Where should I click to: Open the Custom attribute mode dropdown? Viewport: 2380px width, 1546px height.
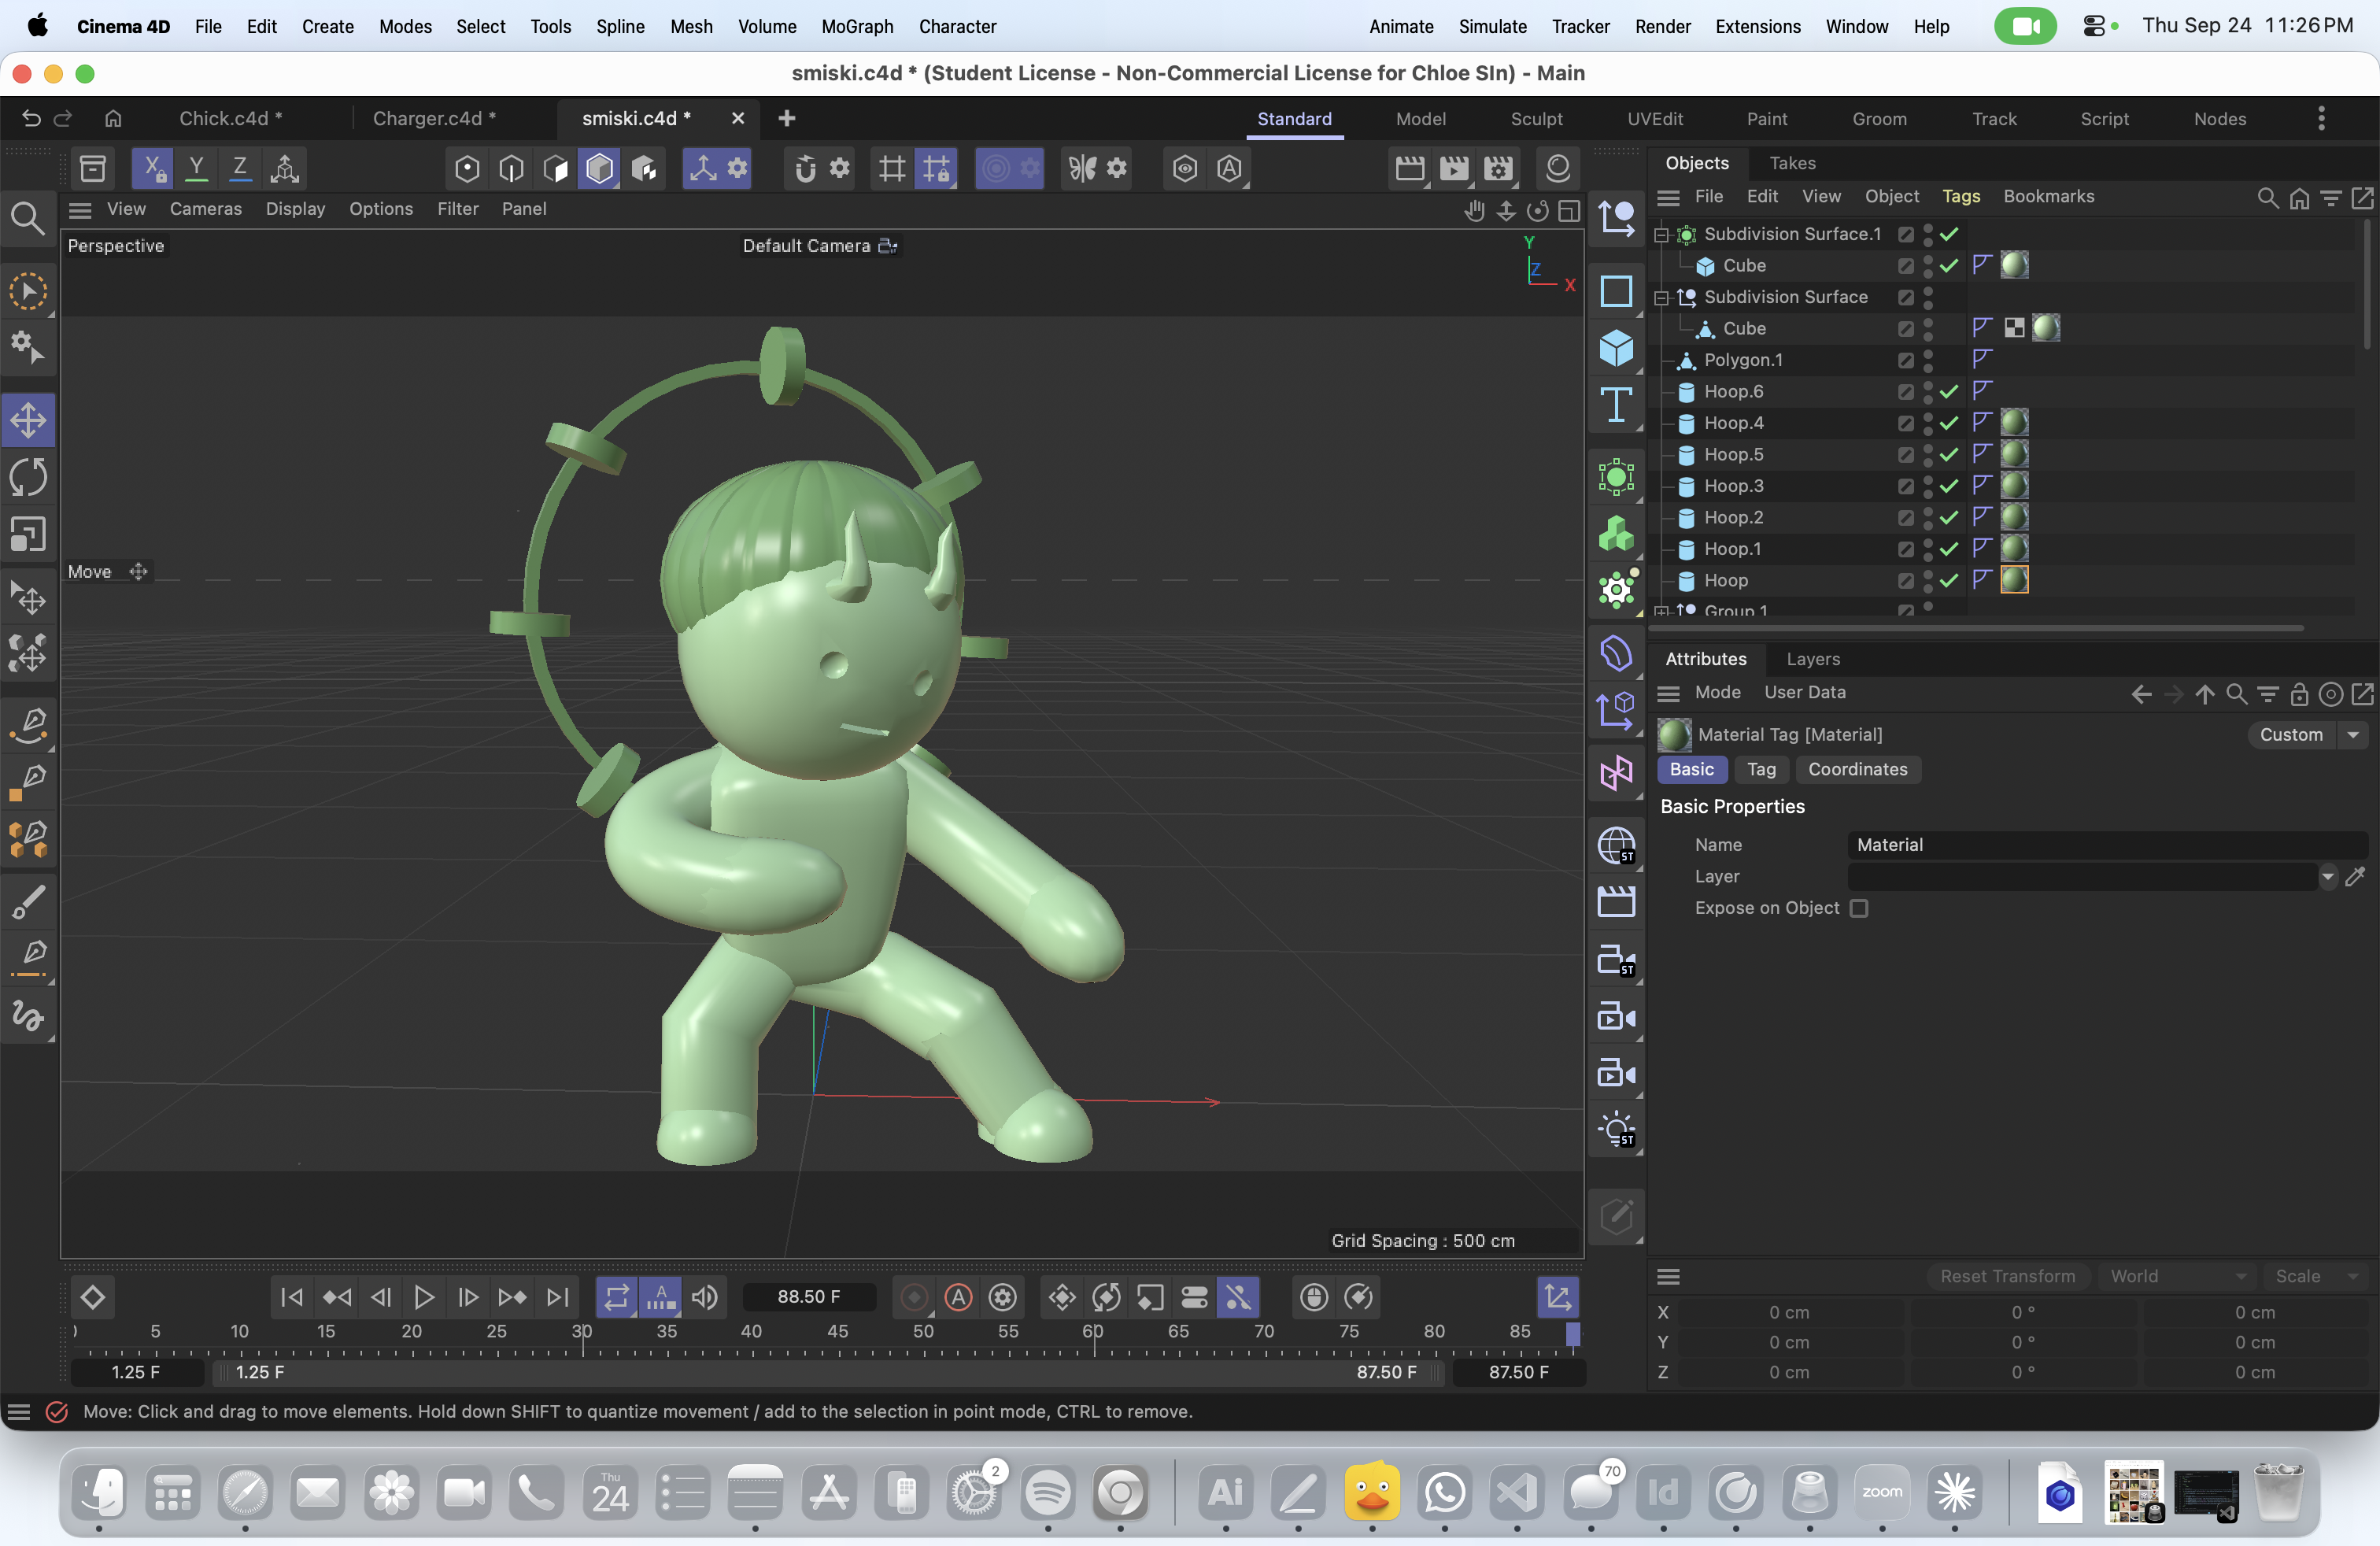click(x=2307, y=735)
